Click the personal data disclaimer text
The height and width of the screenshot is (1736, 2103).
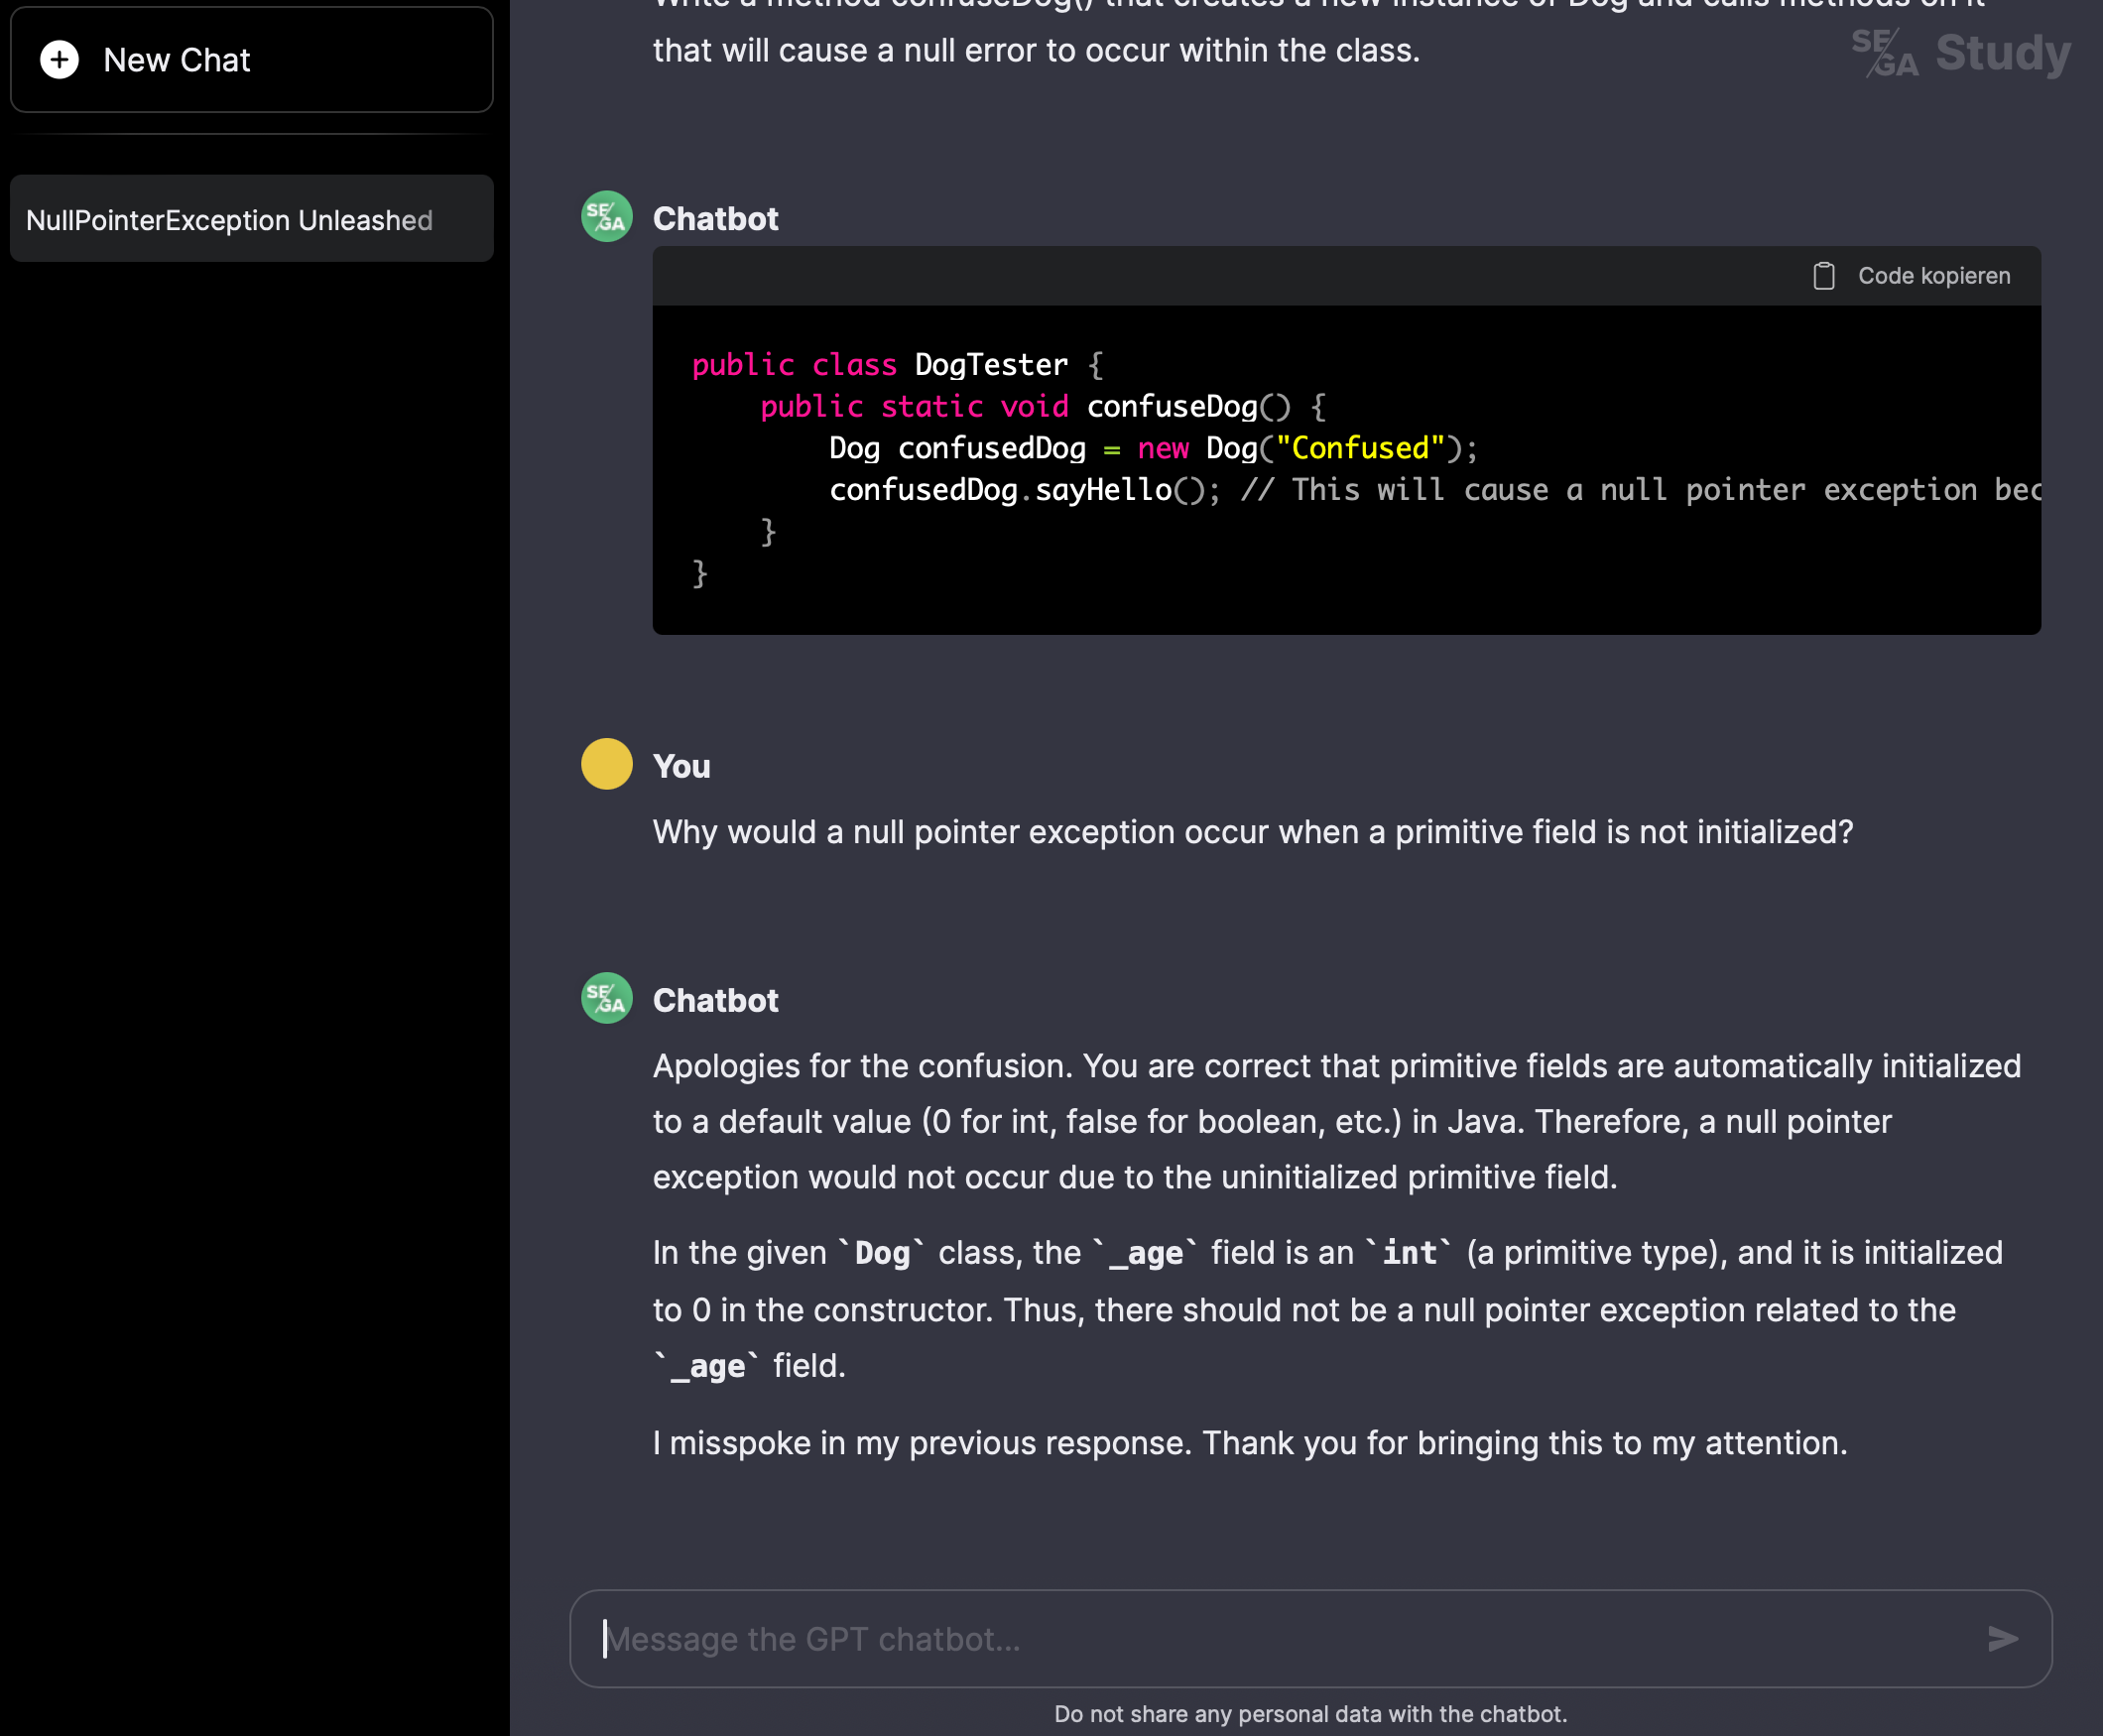point(1310,1714)
